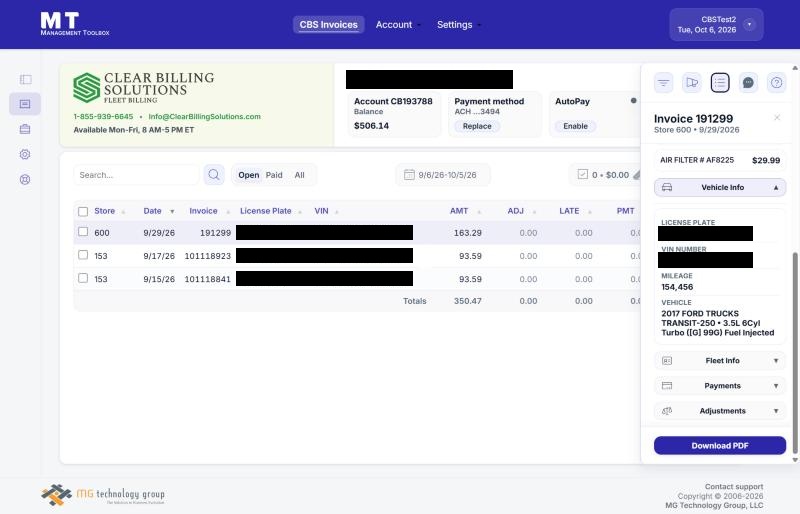Image resolution: width=800 pixels, height=514 pixels.
Task: Sort by the LATE column header
Action: 575,211
